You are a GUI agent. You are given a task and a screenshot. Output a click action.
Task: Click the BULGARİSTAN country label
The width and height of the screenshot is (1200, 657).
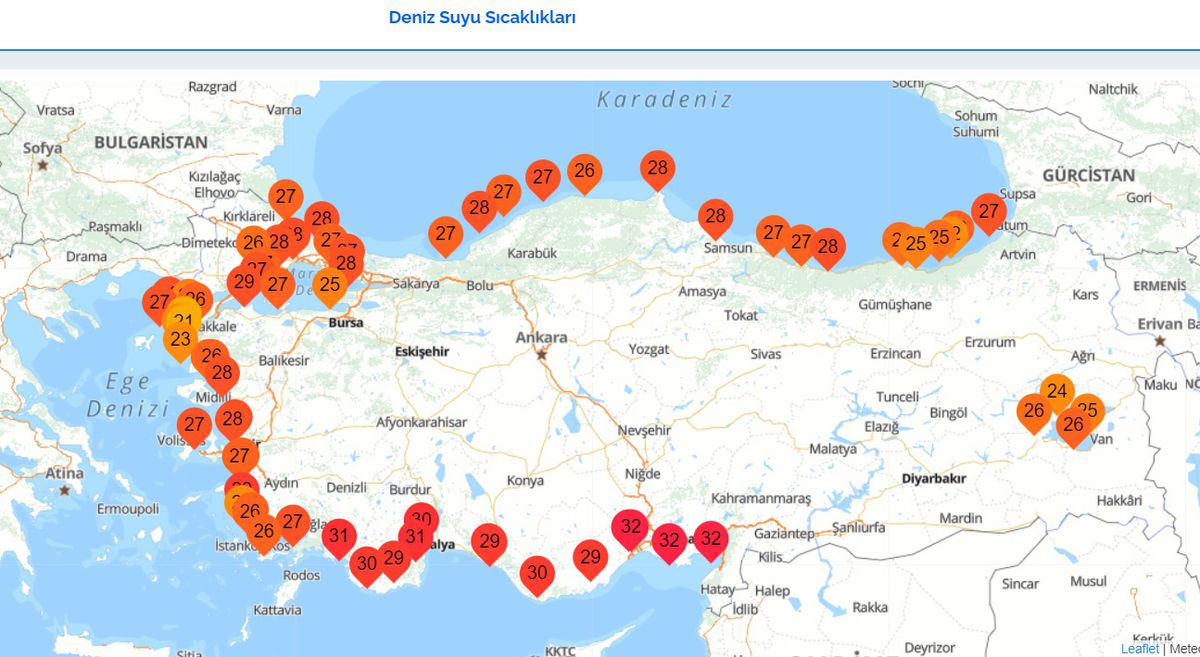pos(151,142)
